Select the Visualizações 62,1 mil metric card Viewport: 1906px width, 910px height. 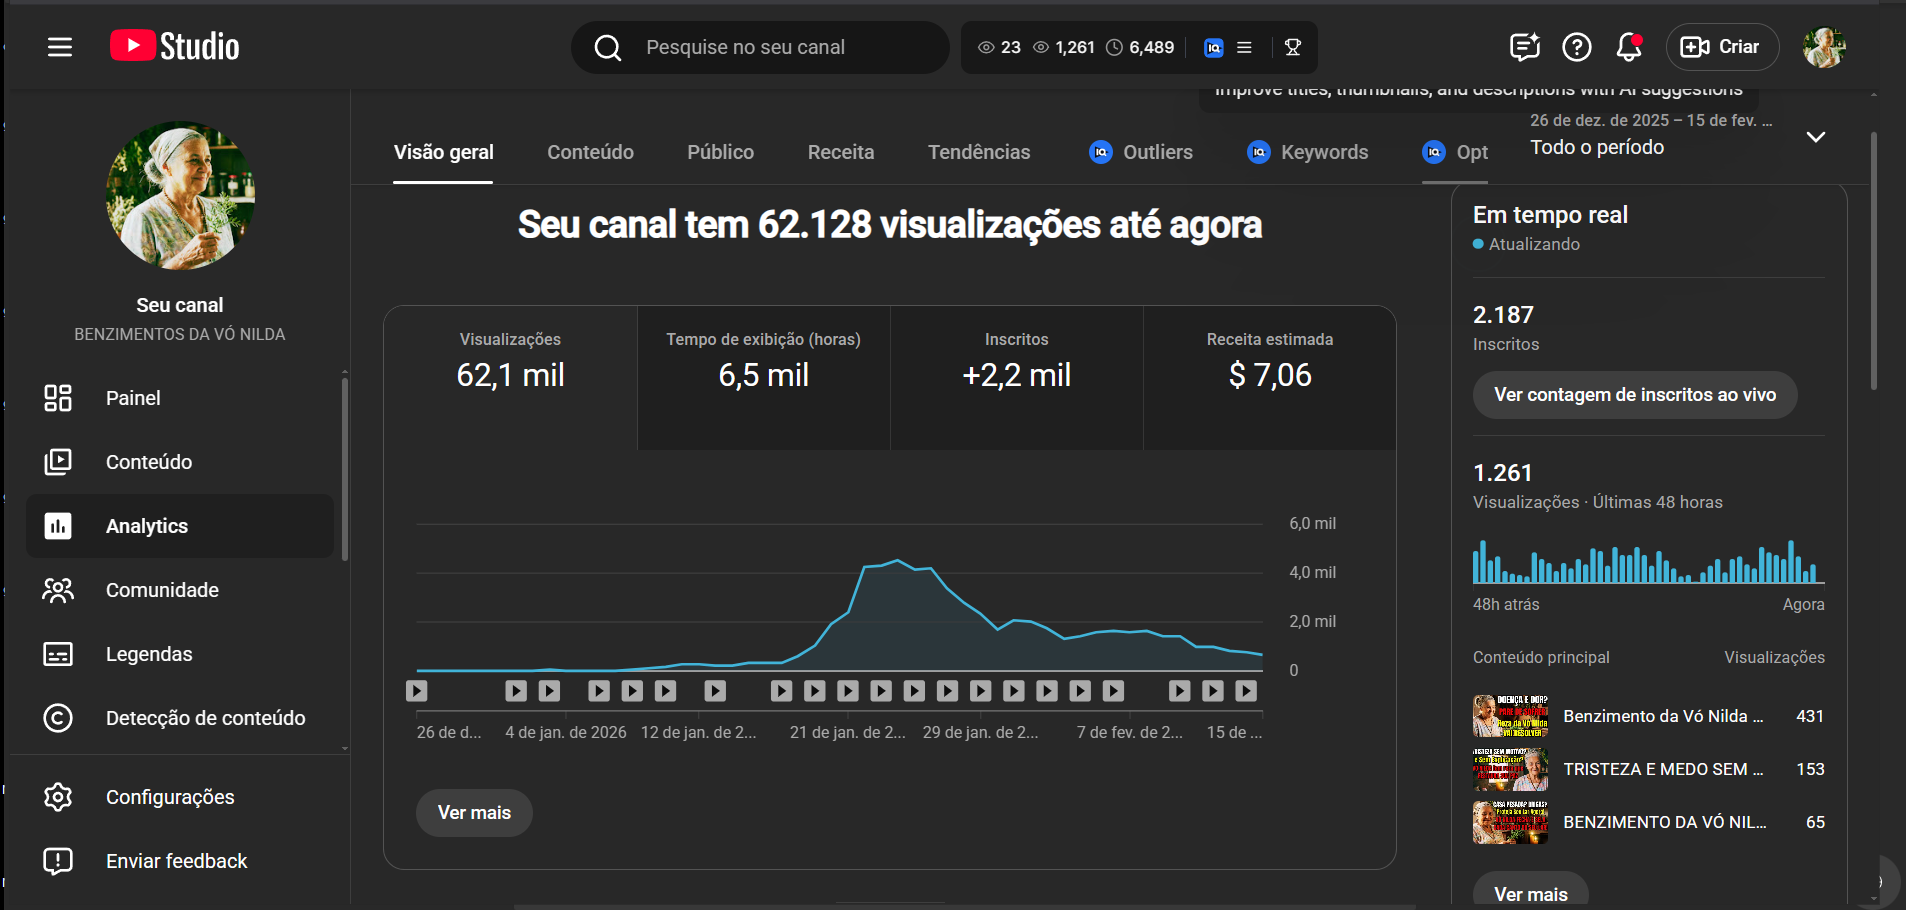tap(511, 378)
